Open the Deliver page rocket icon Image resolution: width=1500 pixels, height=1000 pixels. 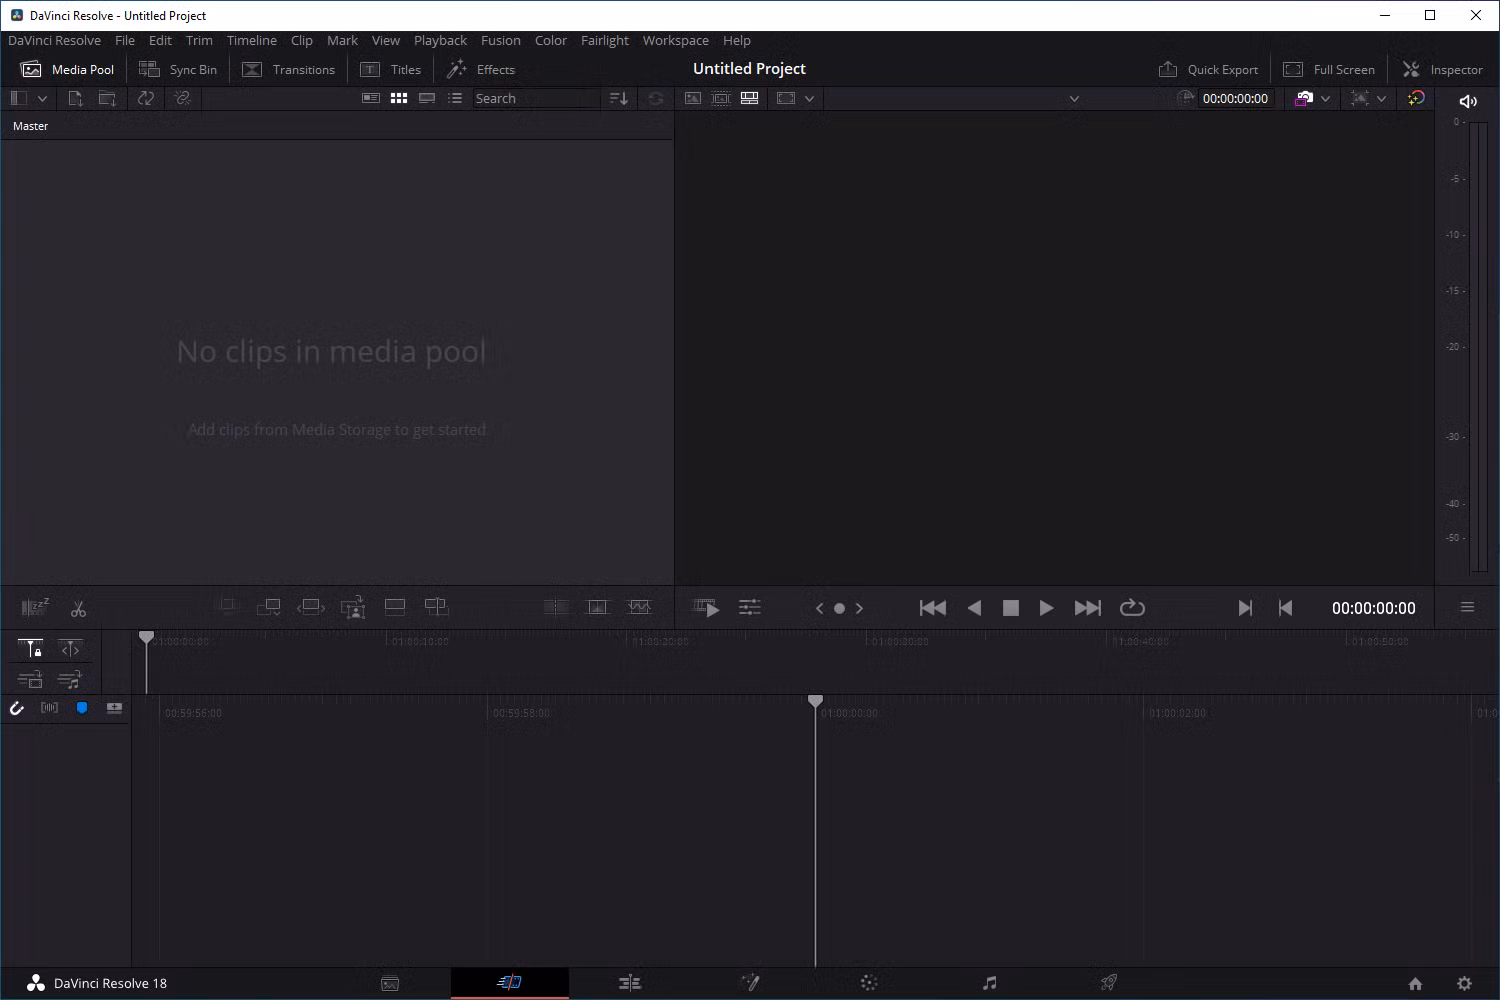(1109, 983)
